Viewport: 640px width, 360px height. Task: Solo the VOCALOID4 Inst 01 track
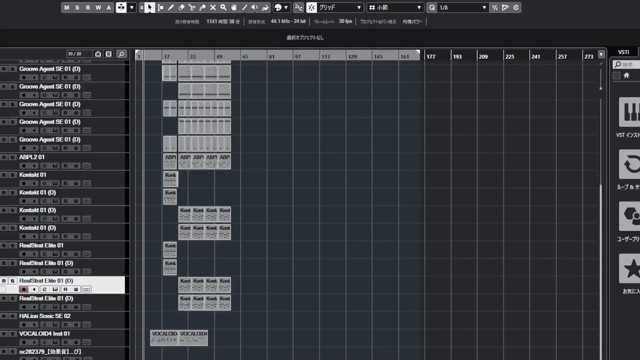(x=13, y=333)
